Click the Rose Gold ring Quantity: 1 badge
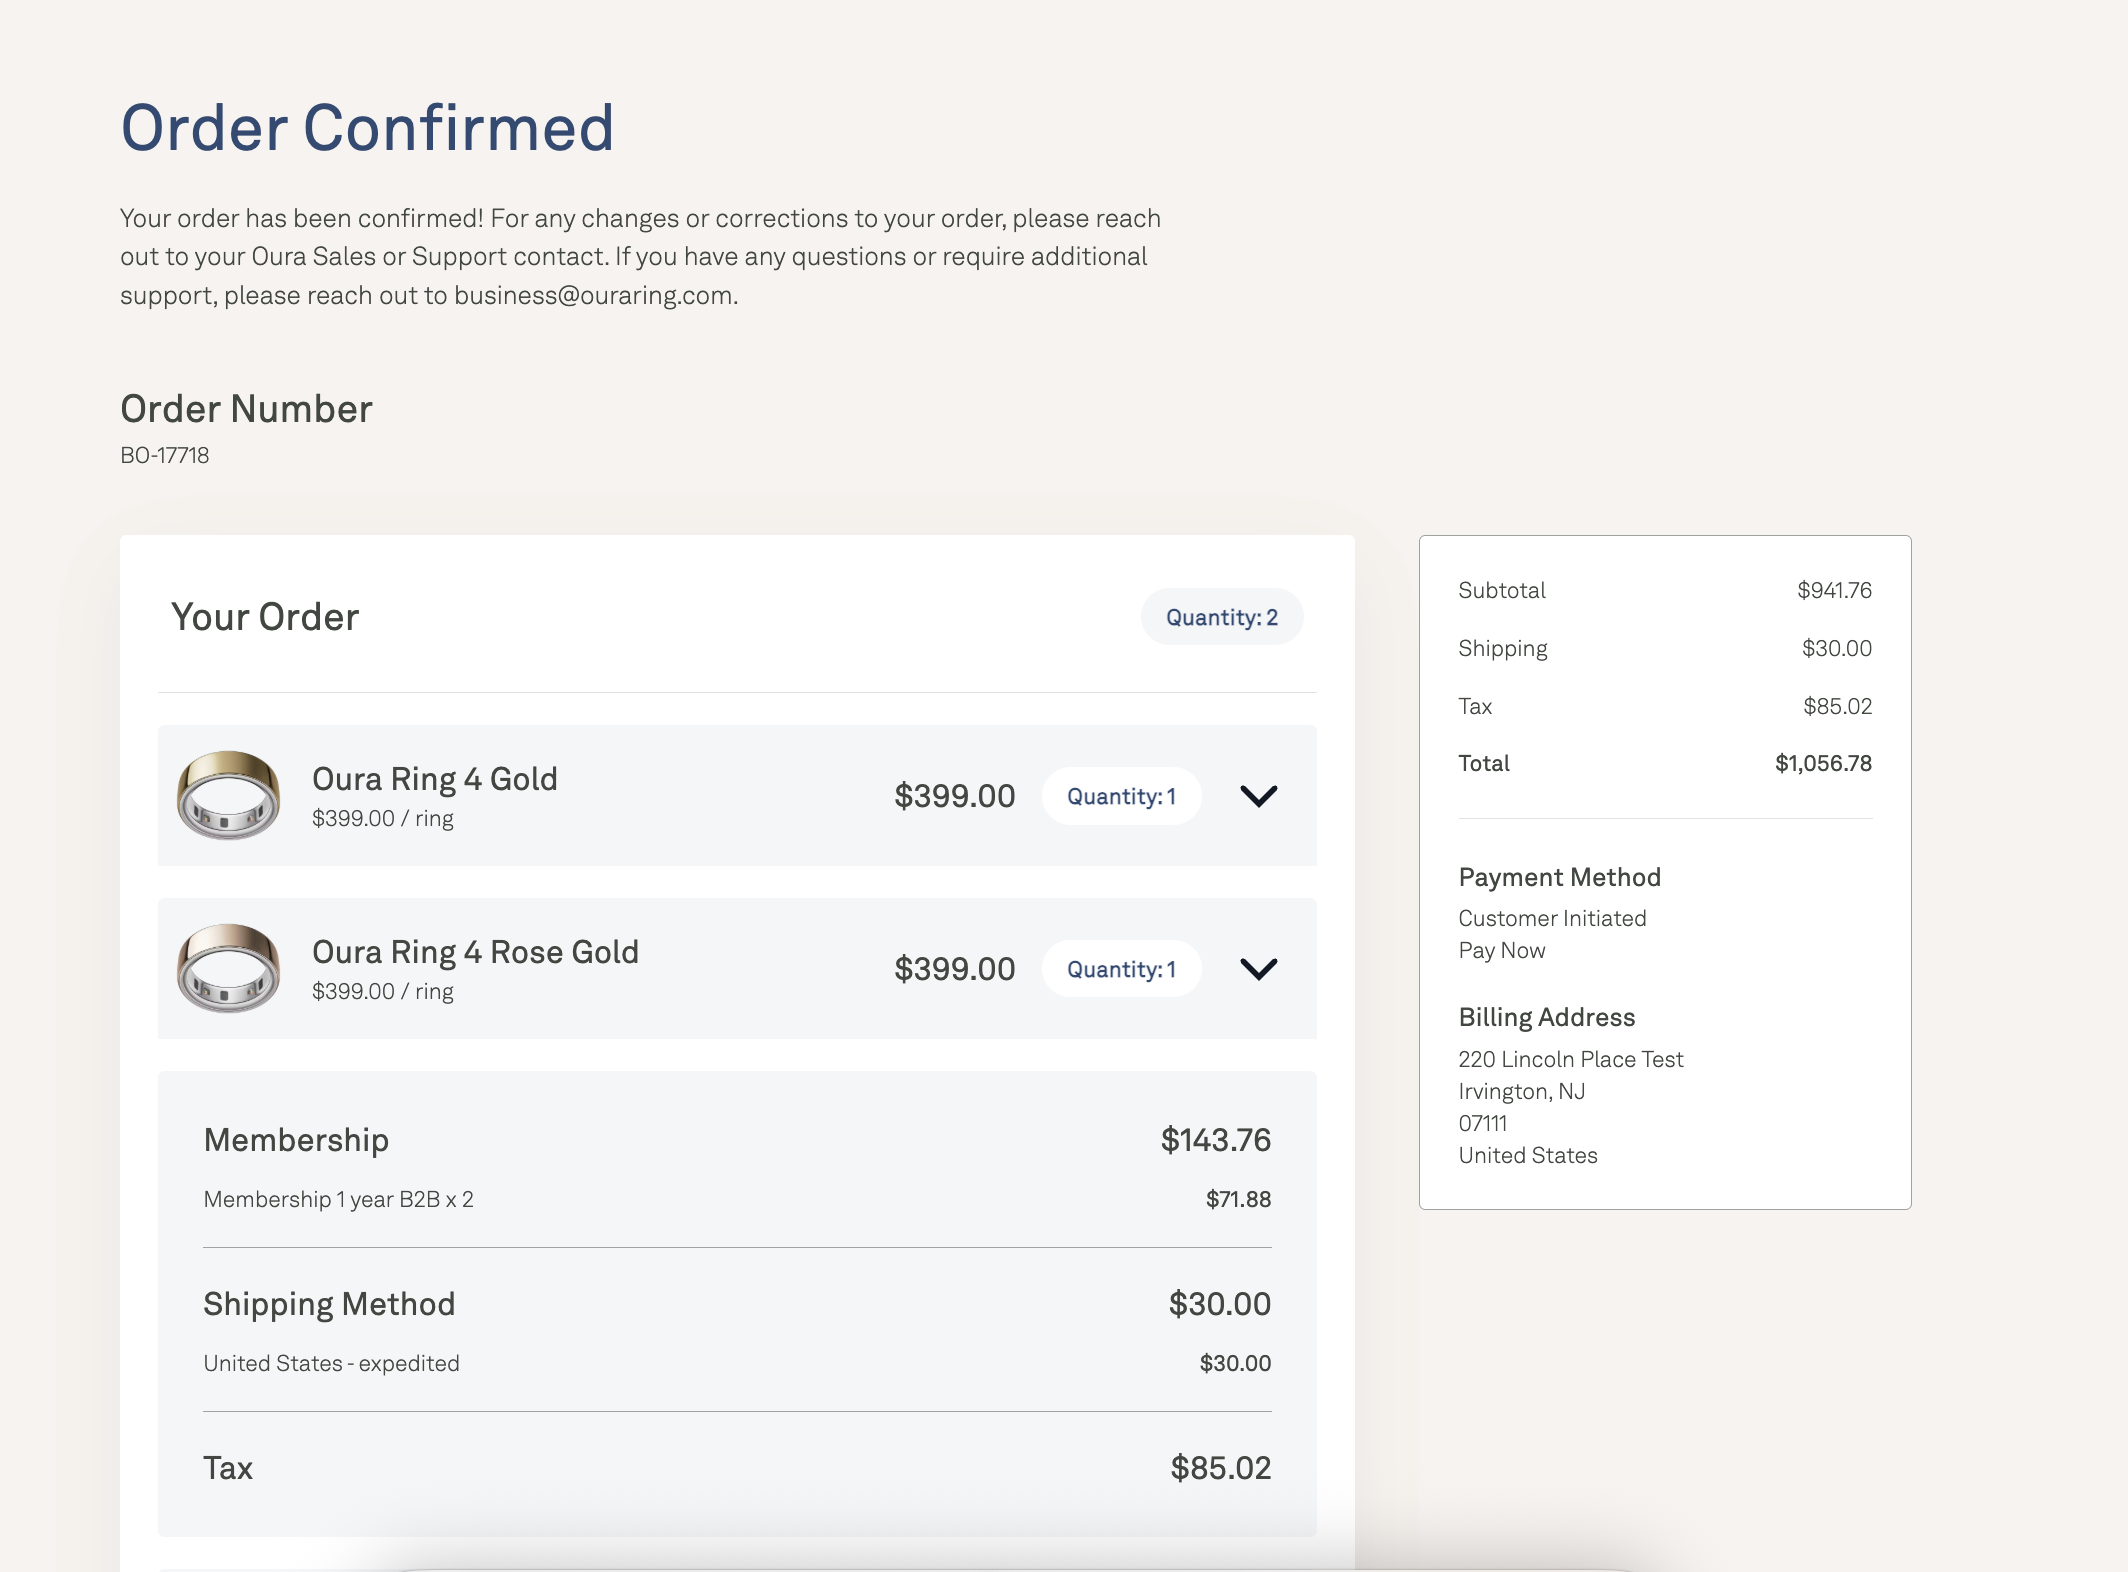 click(x=1121, y=969)
